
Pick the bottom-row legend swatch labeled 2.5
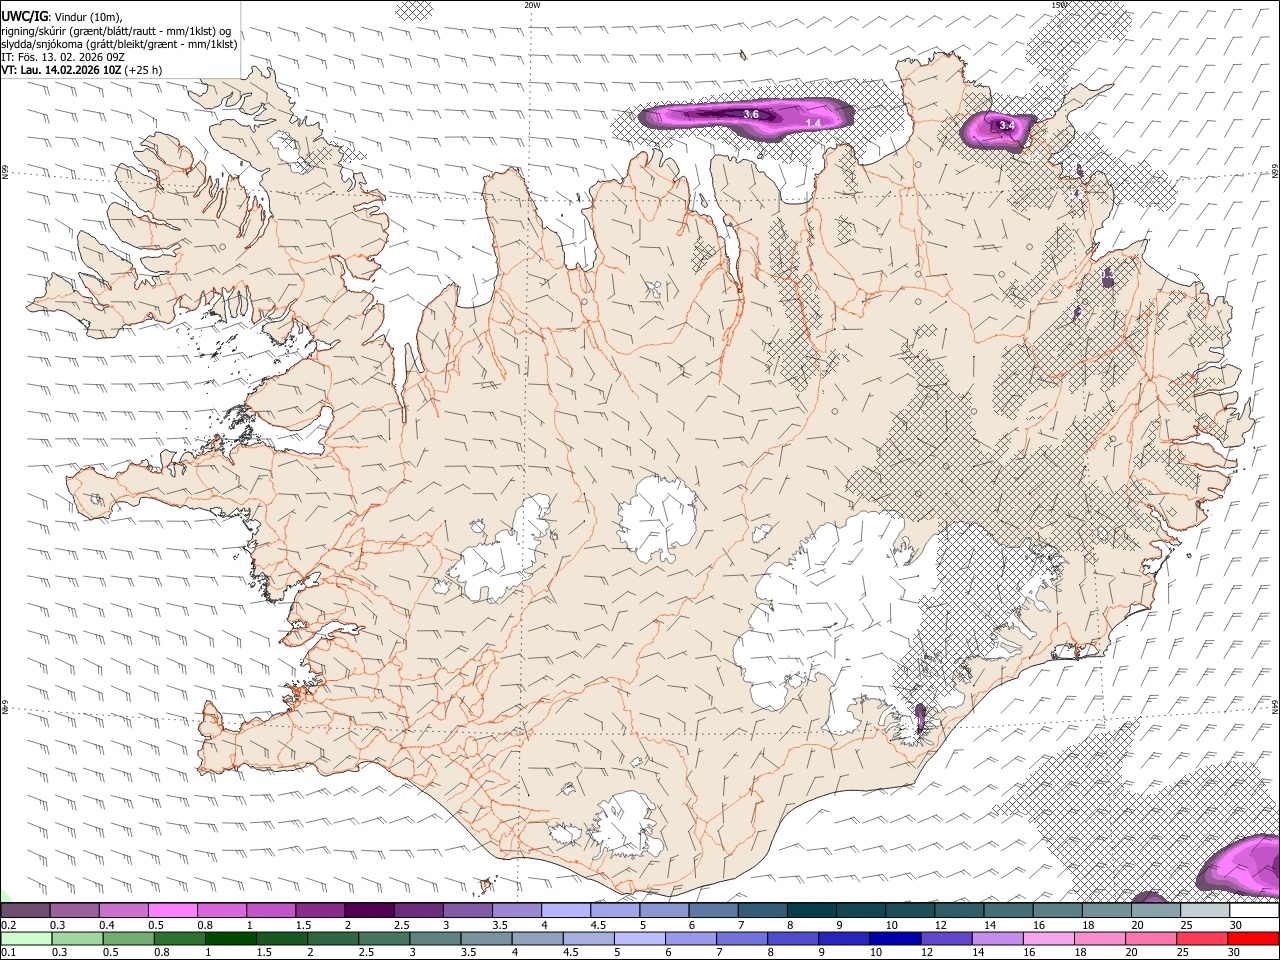(384, 938)
